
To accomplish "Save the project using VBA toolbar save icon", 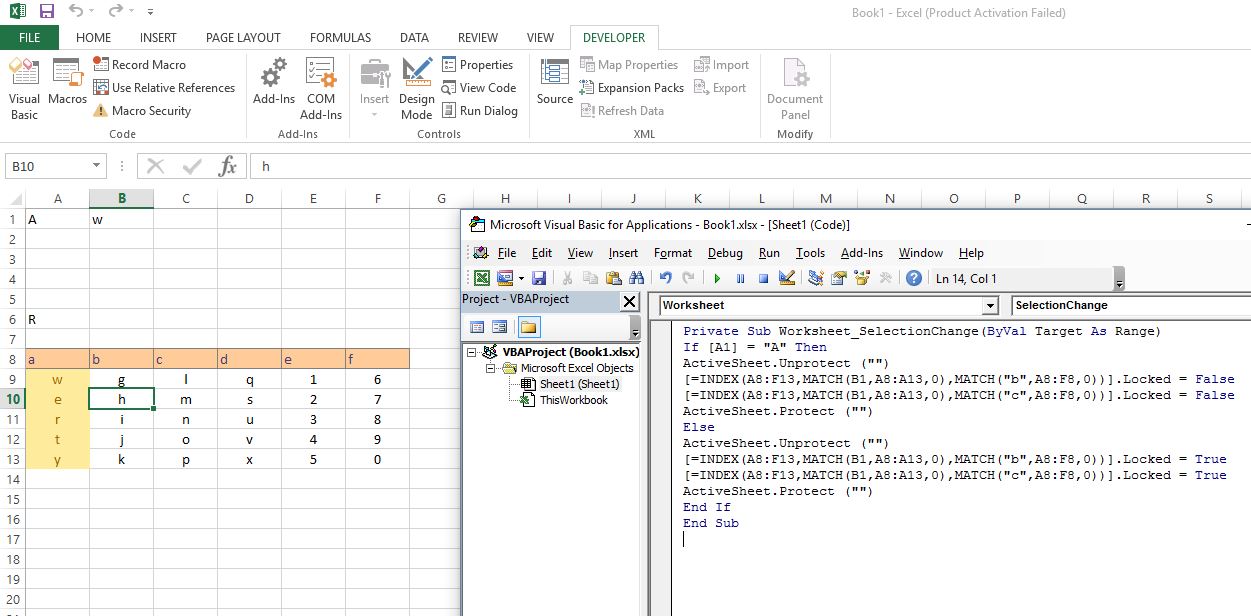I will click(540, 278).
